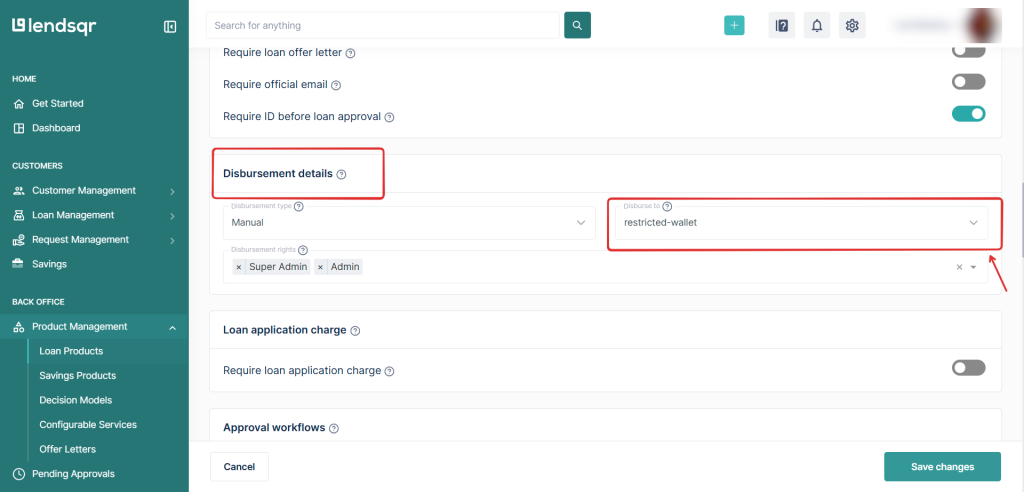1024x492 pixels.
Task: Click the Search for anything field
Action: click(x=382, y=25)
